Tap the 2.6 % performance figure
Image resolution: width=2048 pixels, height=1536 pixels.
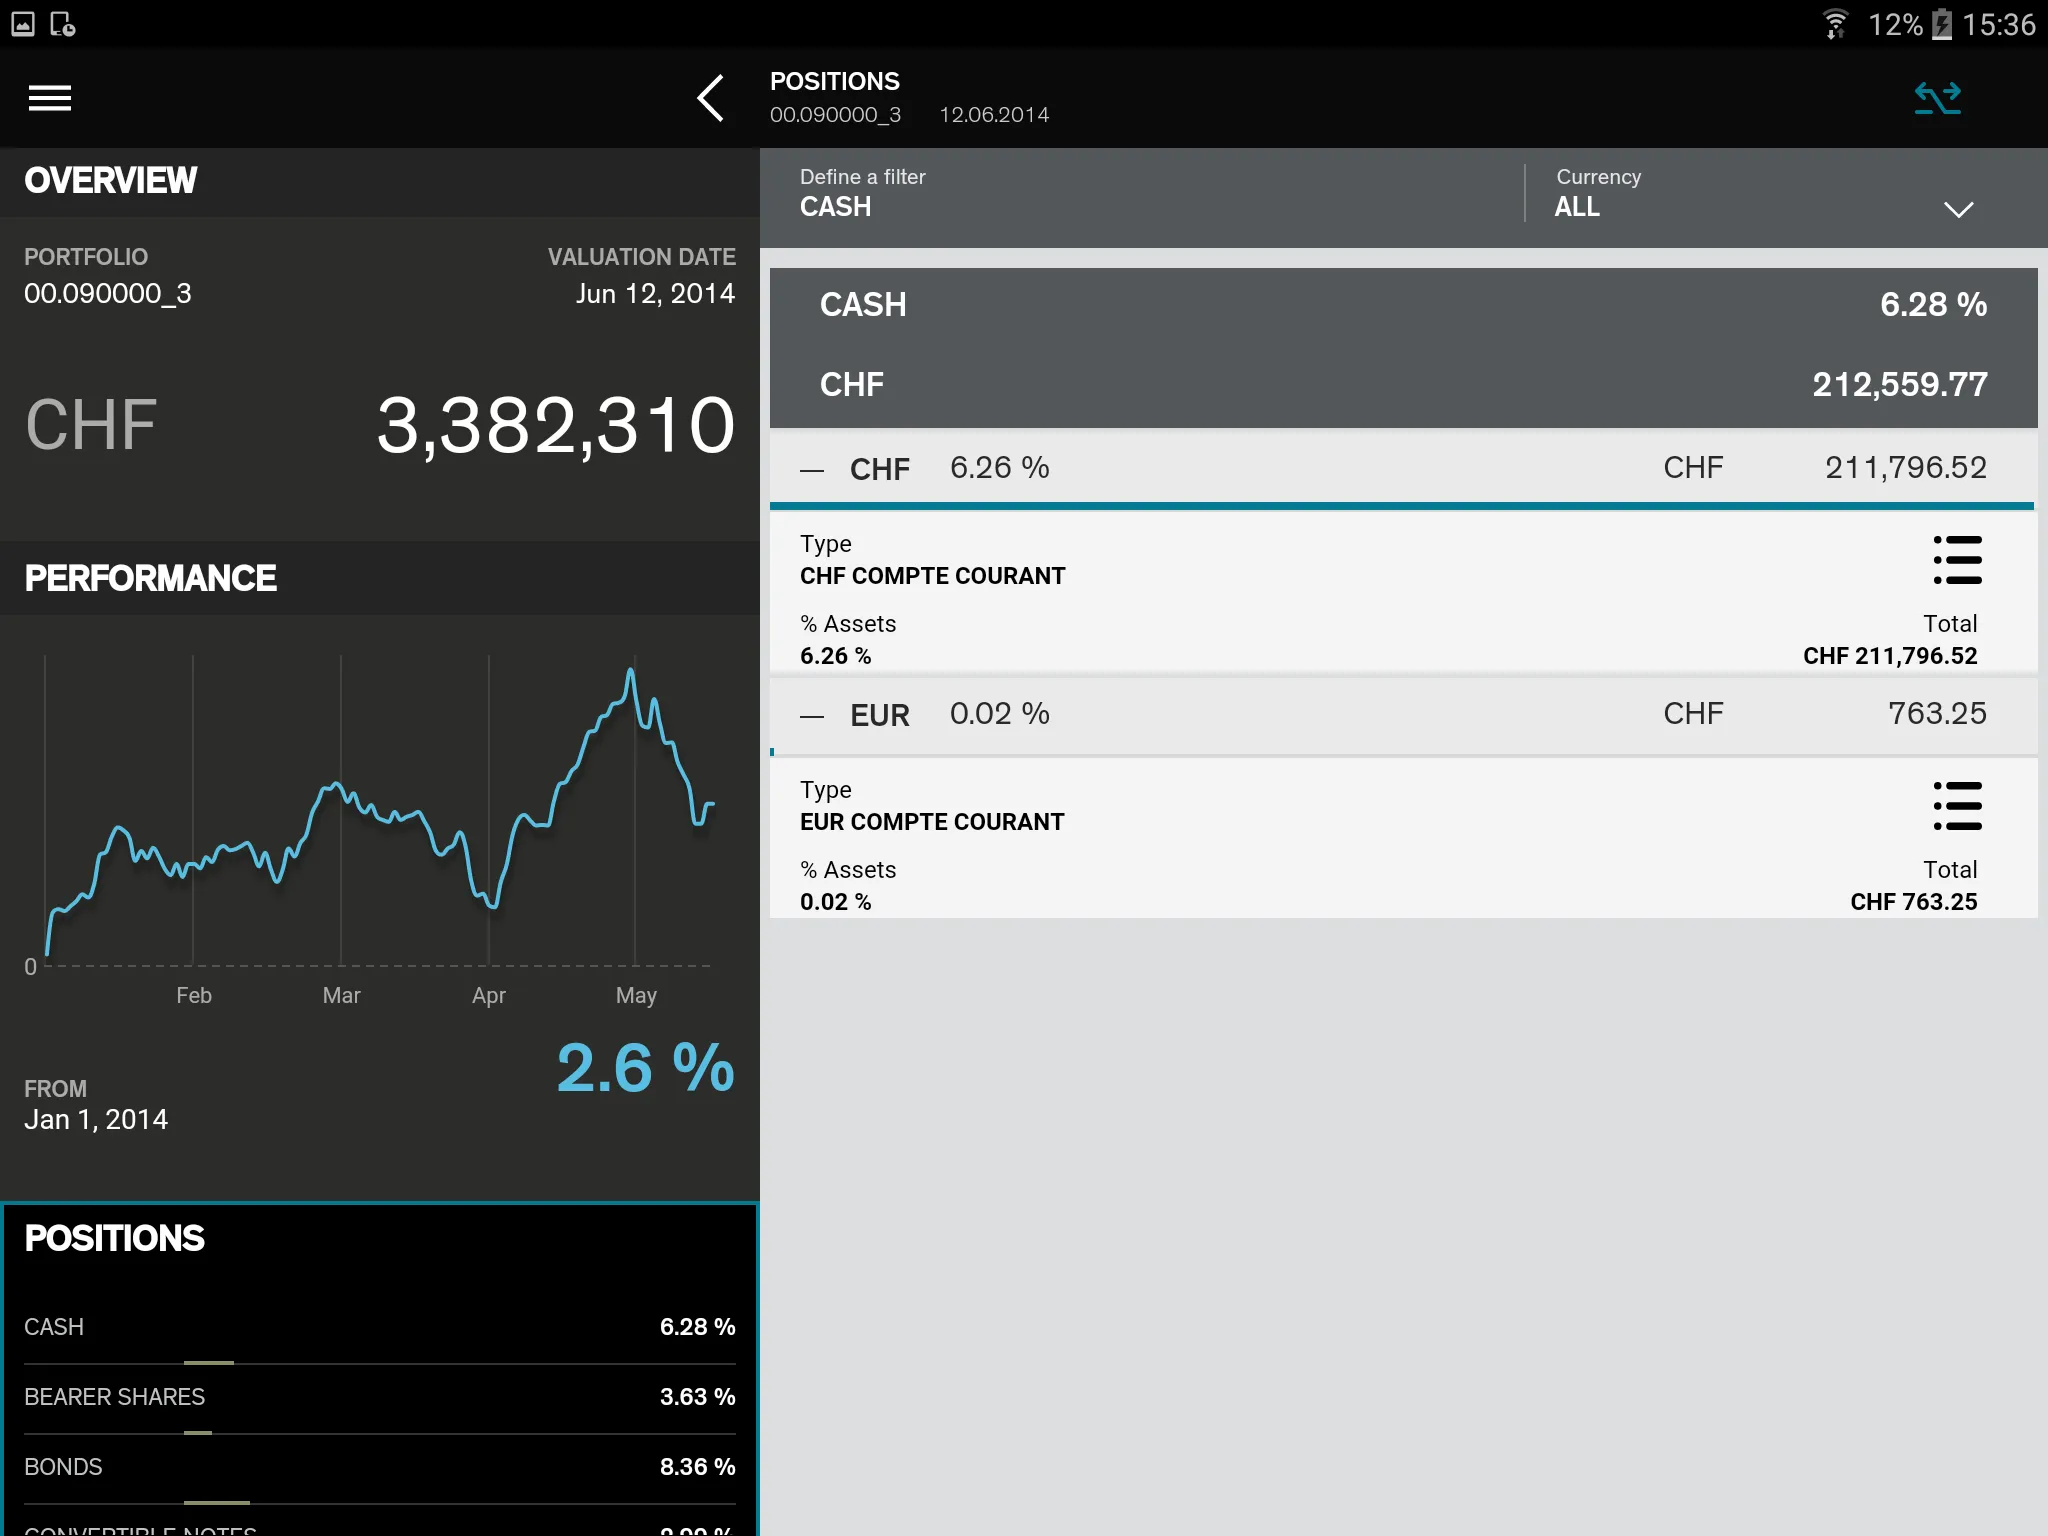[x=645, y=1068]
